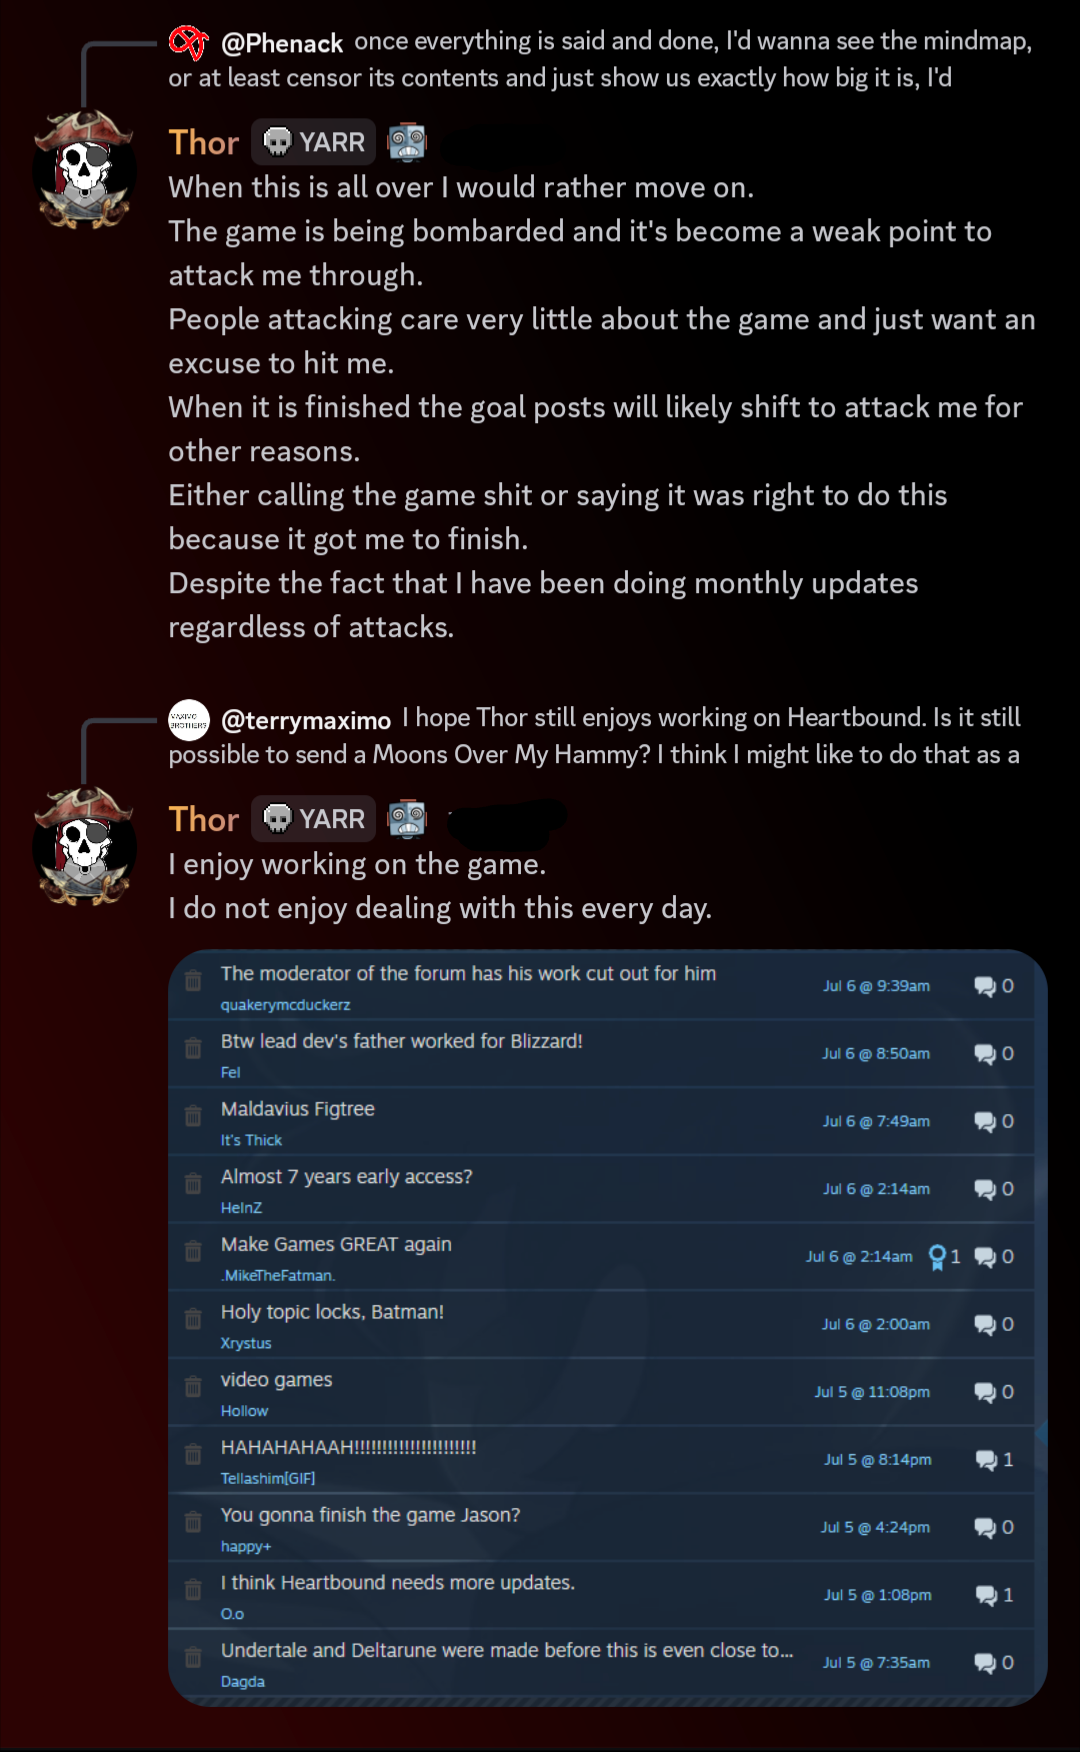Click trash icon beside 'Maldavius Figtree' thread
Image resolution: width=1080 pixels, height=1752 pixels.
coord(193,1116)
